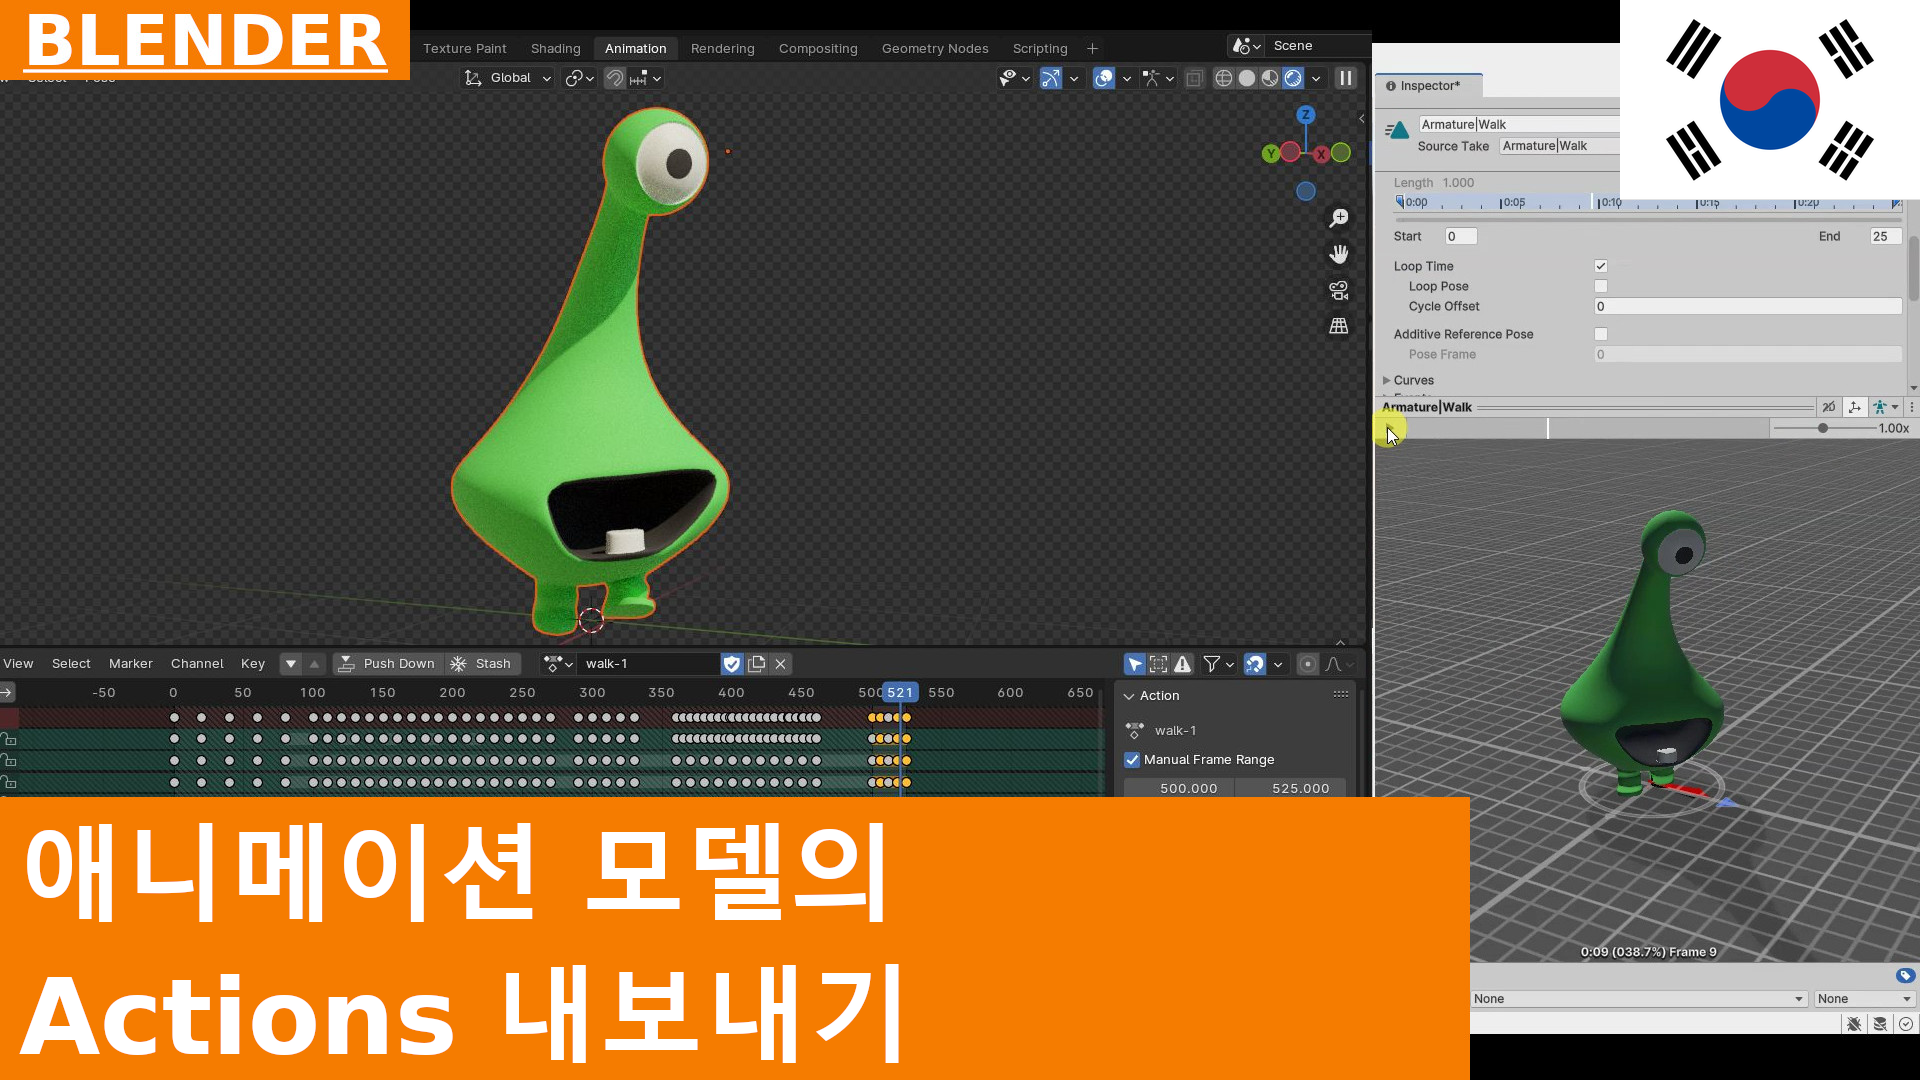Click Inspector tab in Unity
The width and height of the screenshot is (1920, 1080).
pos(1429,86)
